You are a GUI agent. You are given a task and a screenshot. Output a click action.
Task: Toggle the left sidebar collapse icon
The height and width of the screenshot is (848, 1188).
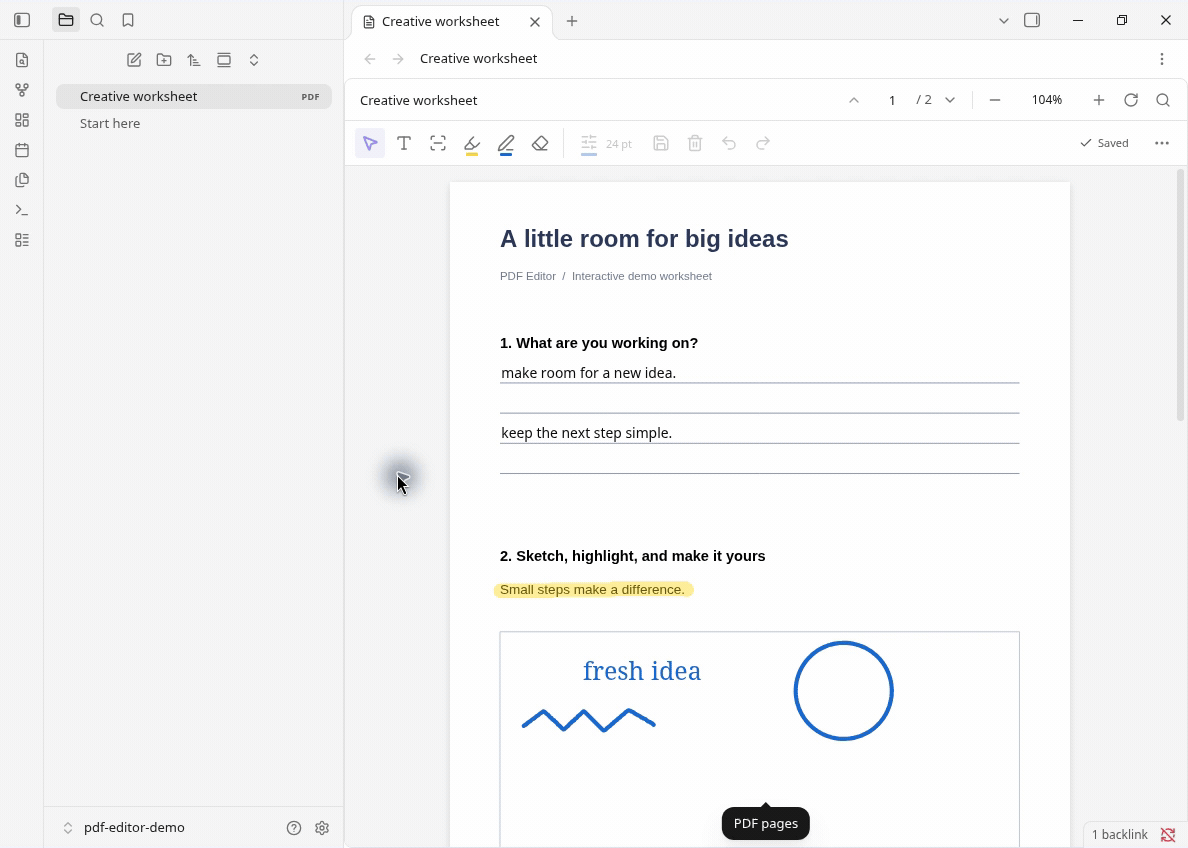[x=22, y=20]
